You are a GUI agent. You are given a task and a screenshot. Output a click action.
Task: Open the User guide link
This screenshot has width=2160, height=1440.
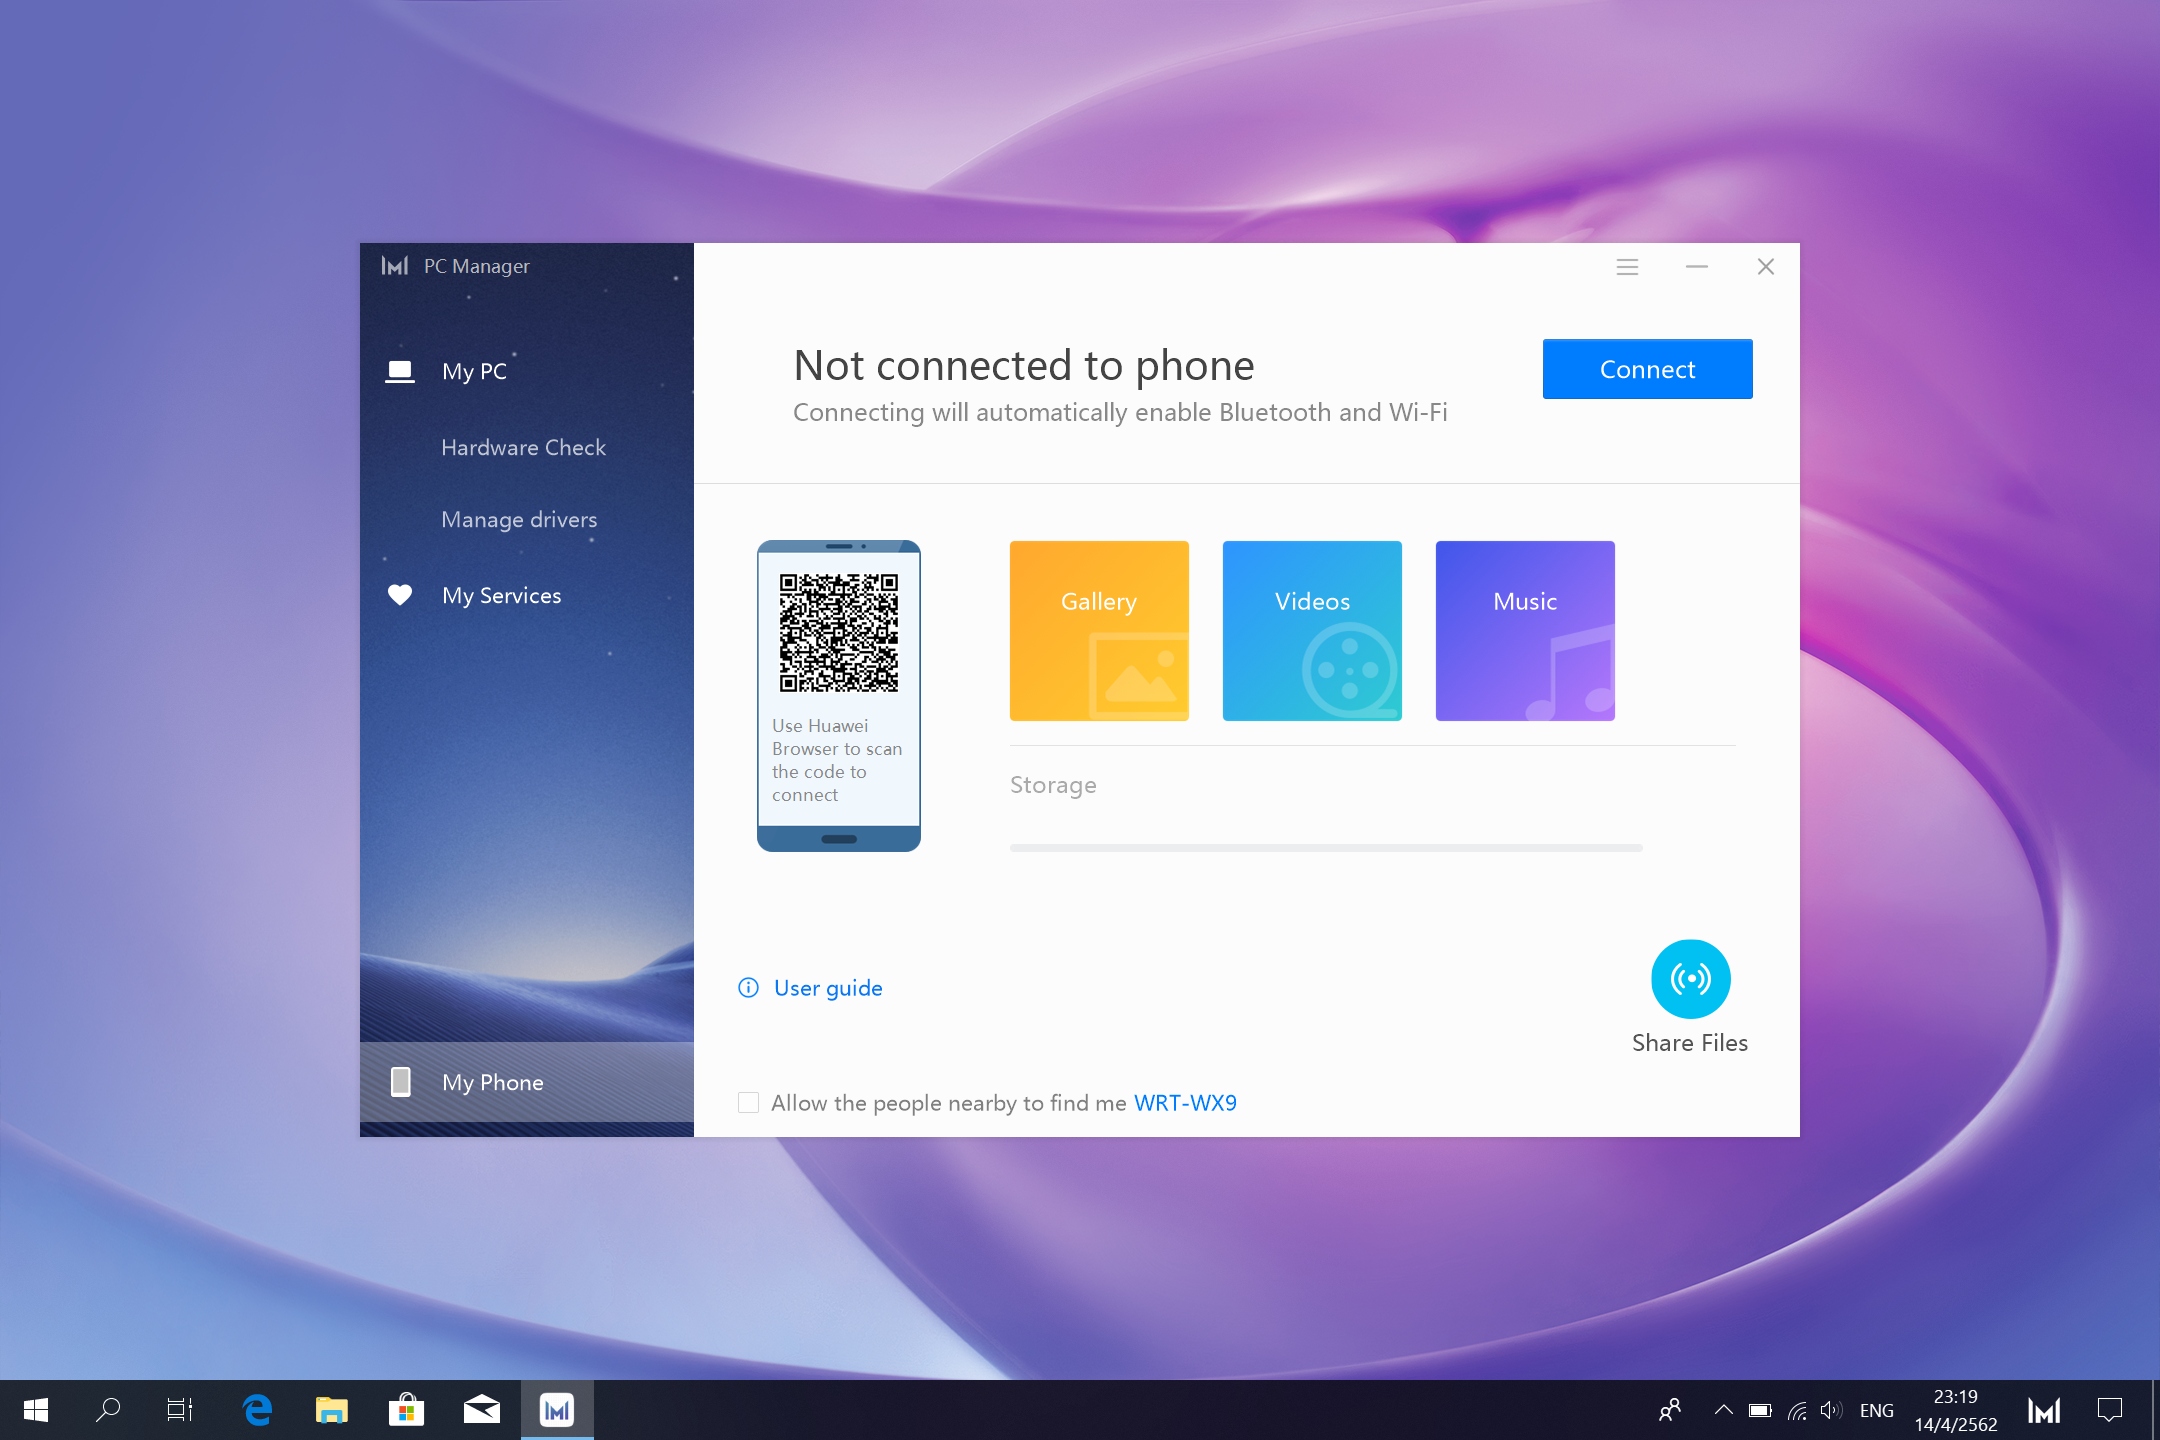tap(828, 988)
